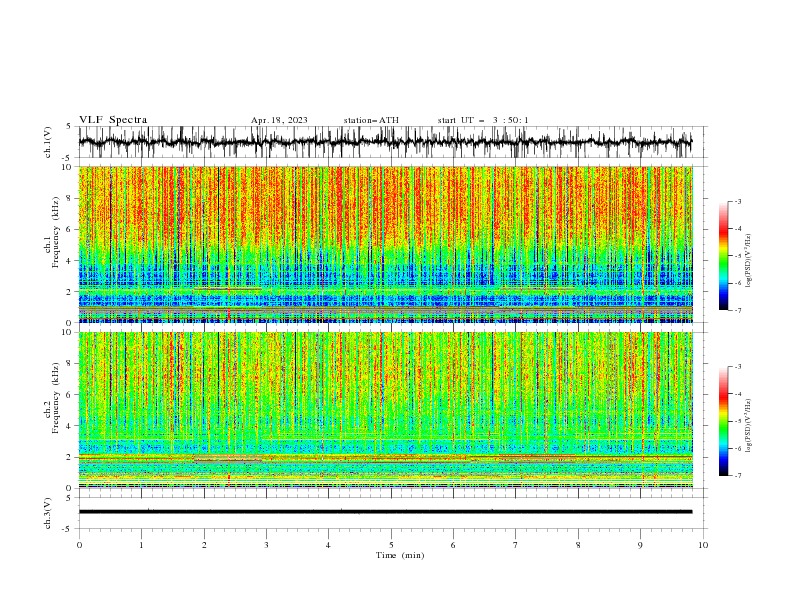792x612 pixels.
Task: Click the 'ch.1(V)' waveform axis label
Action: tap(48, 142)
